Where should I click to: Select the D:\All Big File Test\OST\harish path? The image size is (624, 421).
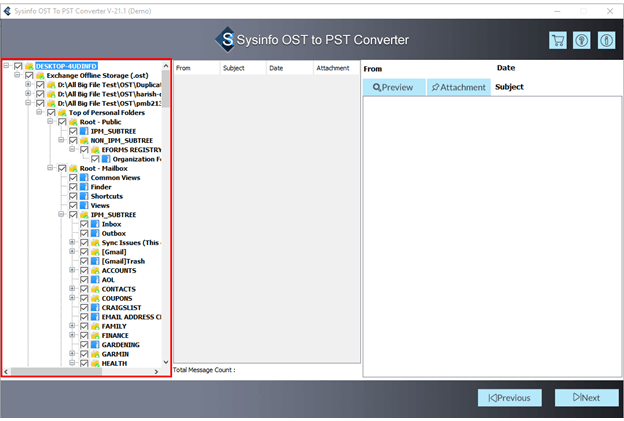pyautogui.click(x=109, y=94)
